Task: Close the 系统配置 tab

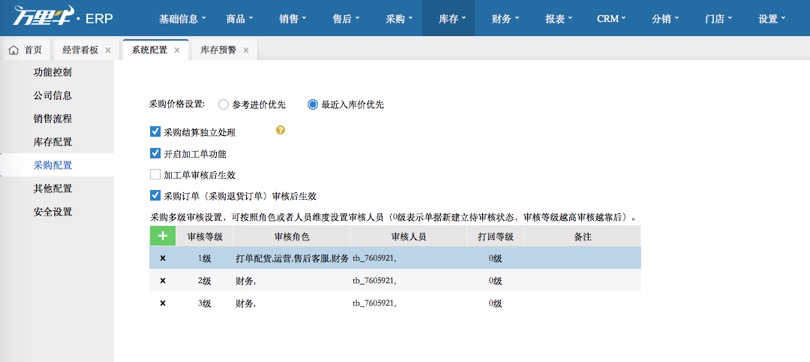Action: coord(177,50)
